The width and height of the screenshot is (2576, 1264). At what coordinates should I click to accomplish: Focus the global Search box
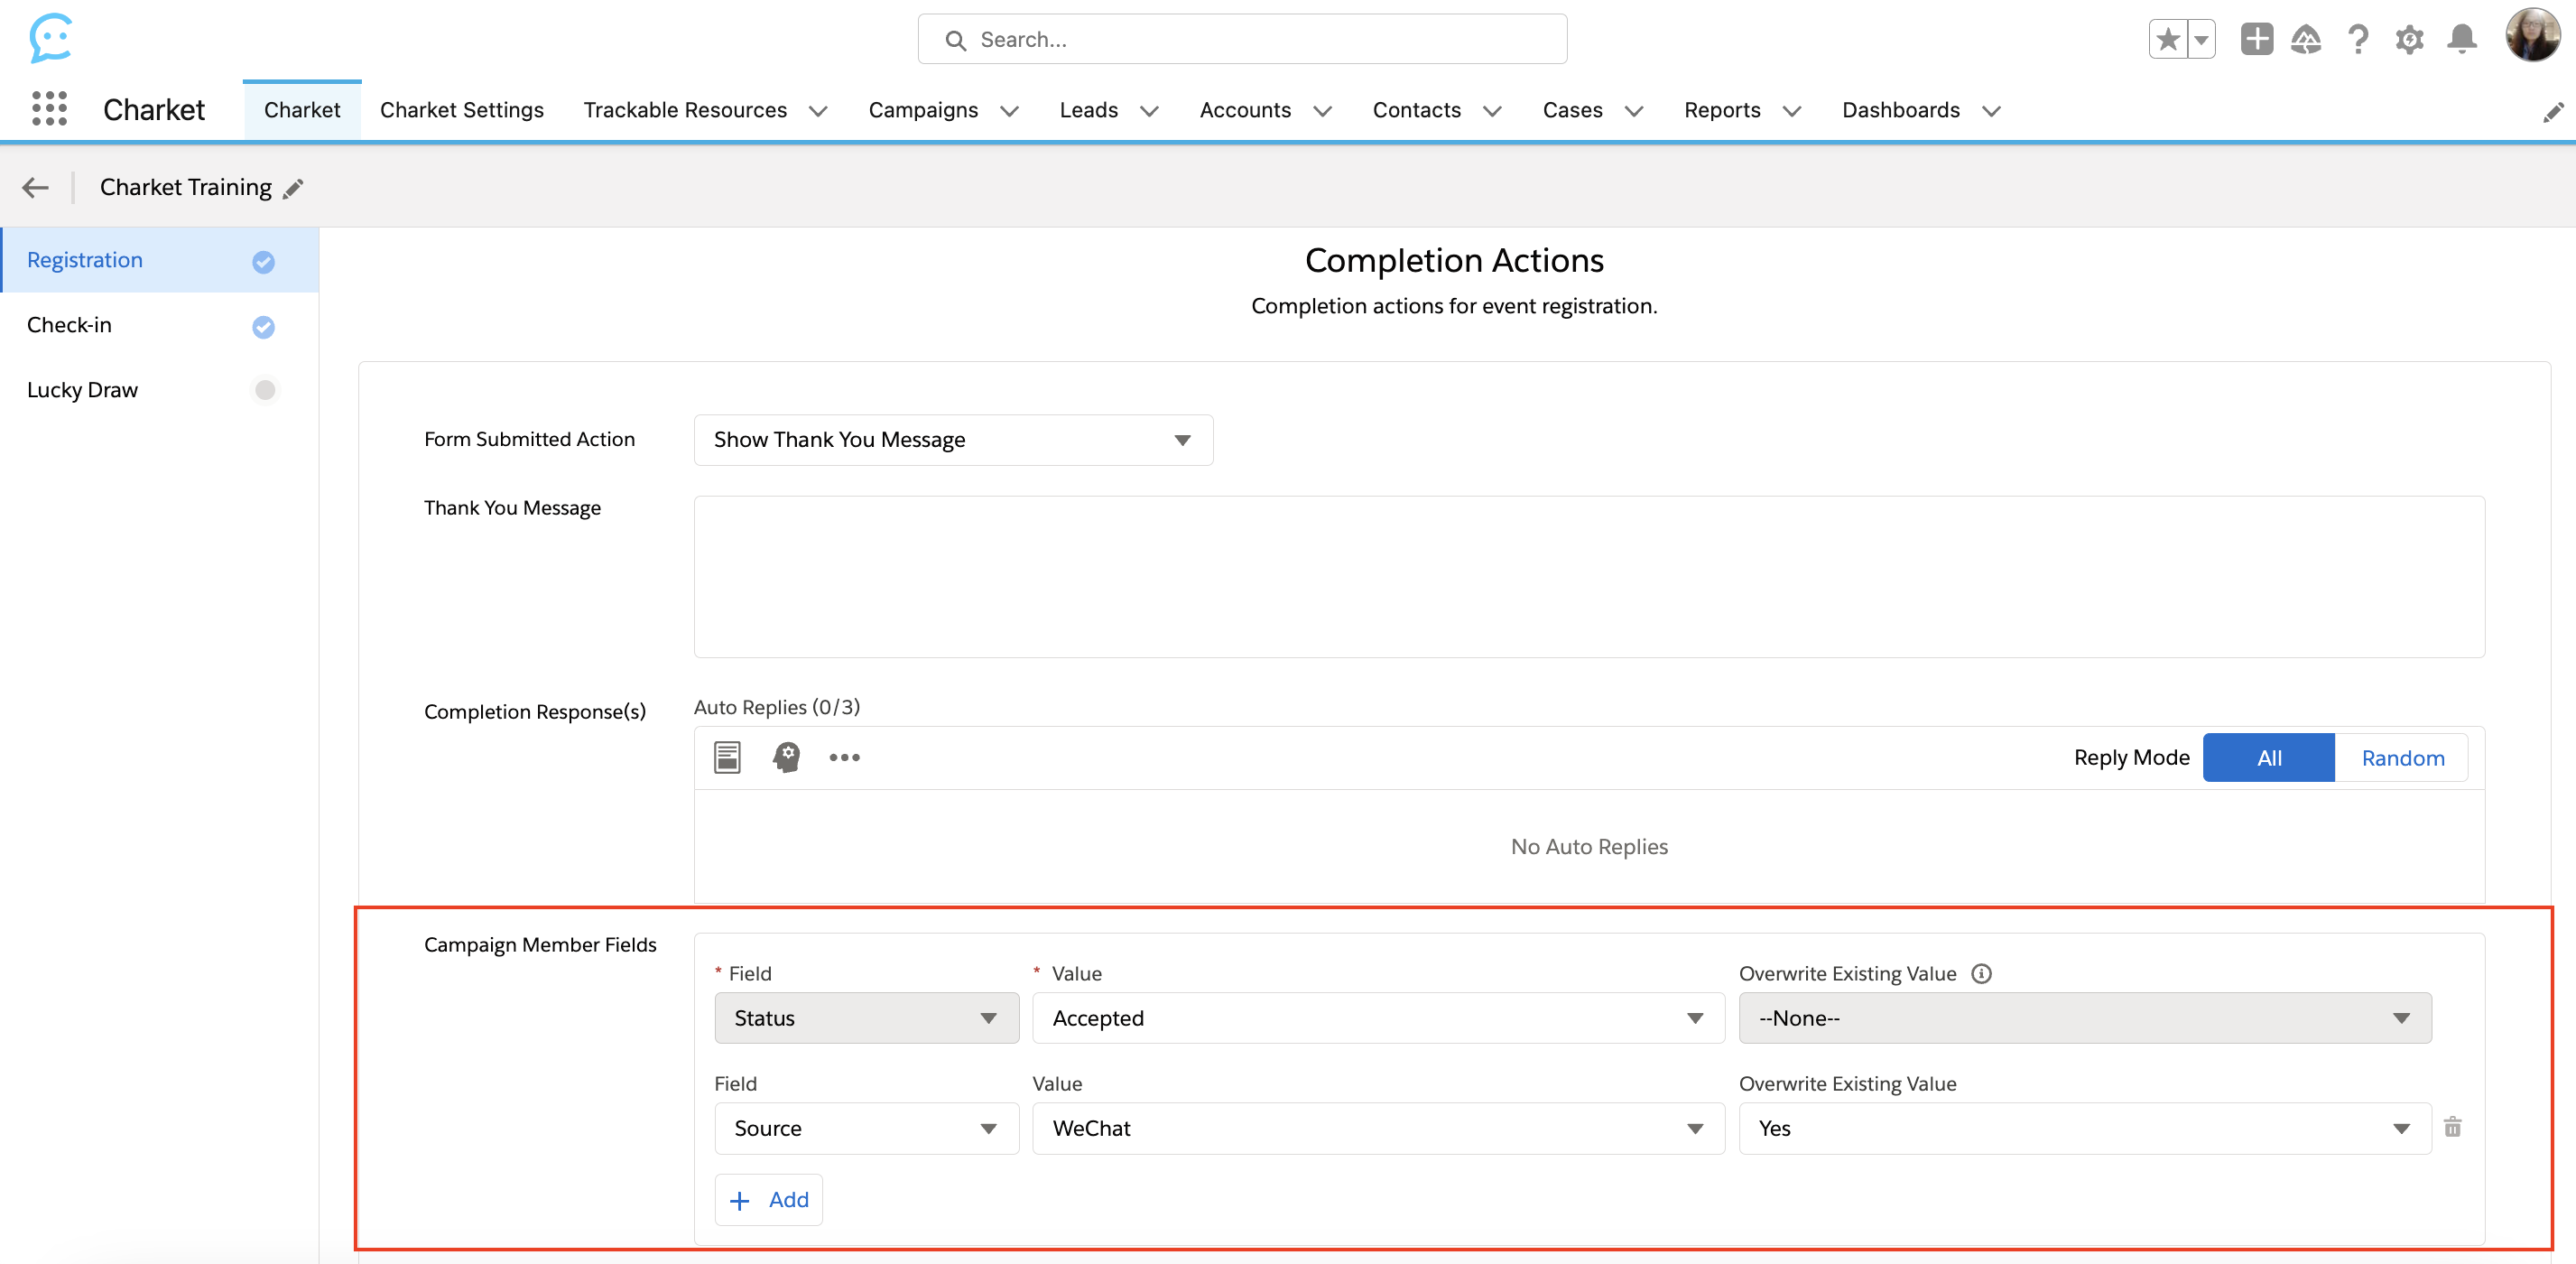1242,40
